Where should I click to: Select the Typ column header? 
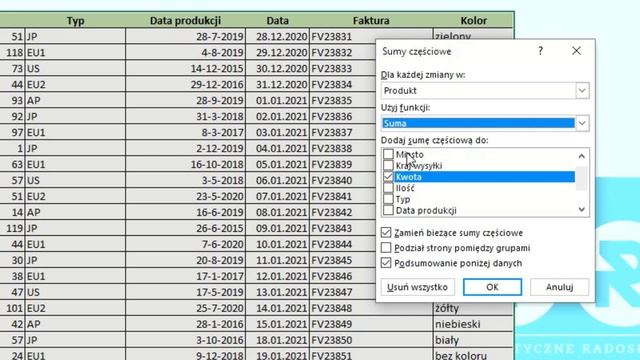tap(76, 20)
